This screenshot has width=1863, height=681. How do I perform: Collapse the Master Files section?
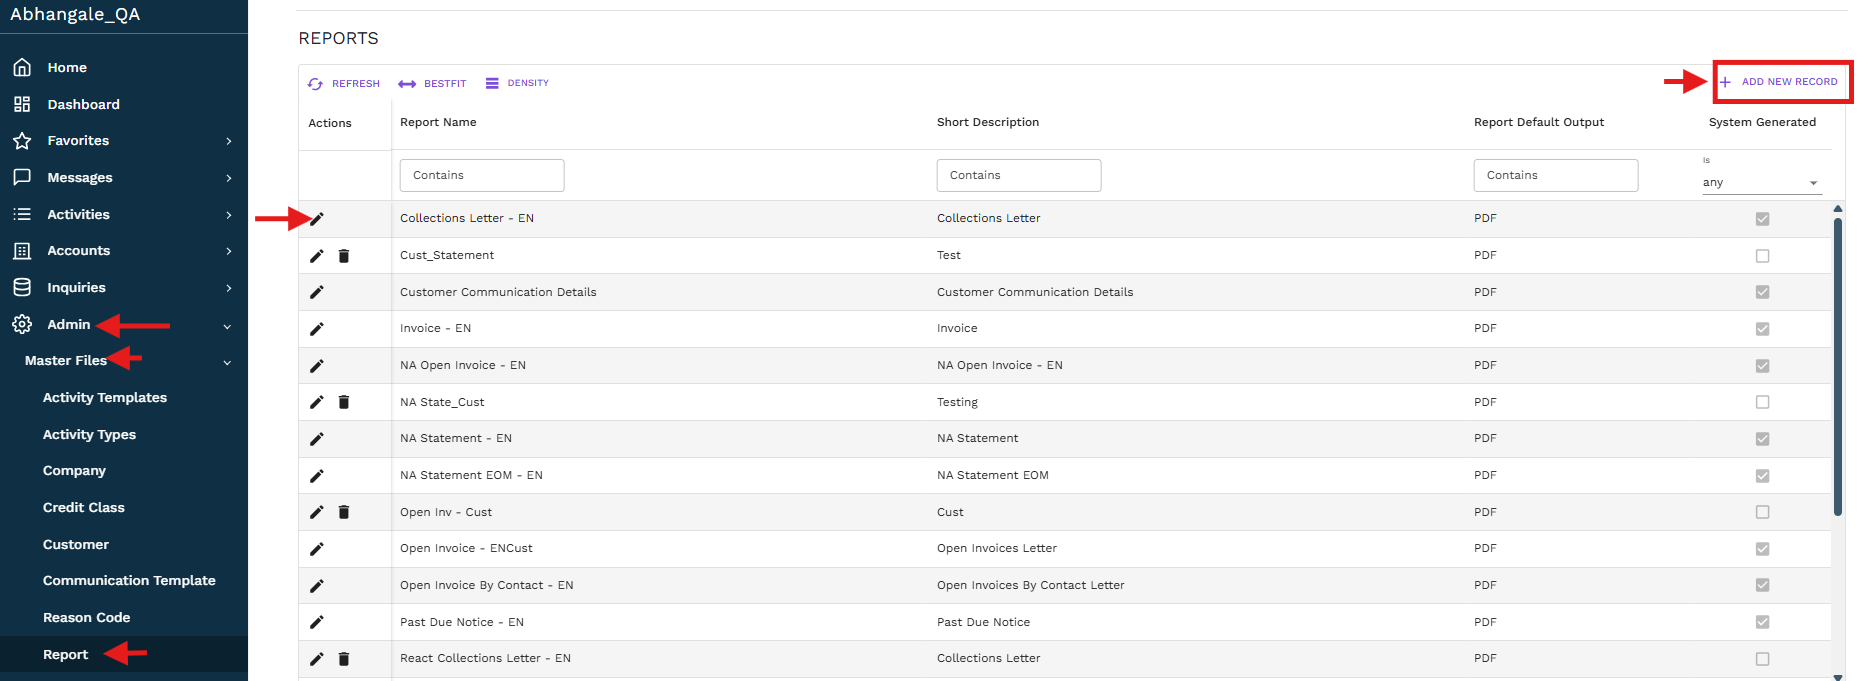pyautogui.click(x=227, y=362)
